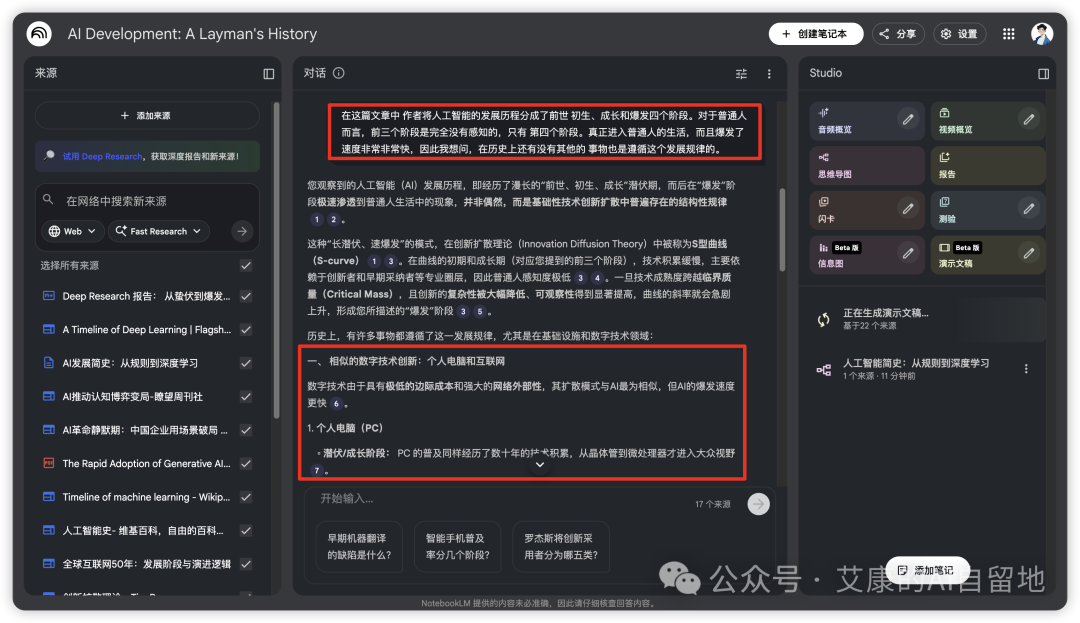This screenshot has width=1080, height=623.
Task: Edit the 音频概览 tile with pencil icon
Action: click(908, 120)
